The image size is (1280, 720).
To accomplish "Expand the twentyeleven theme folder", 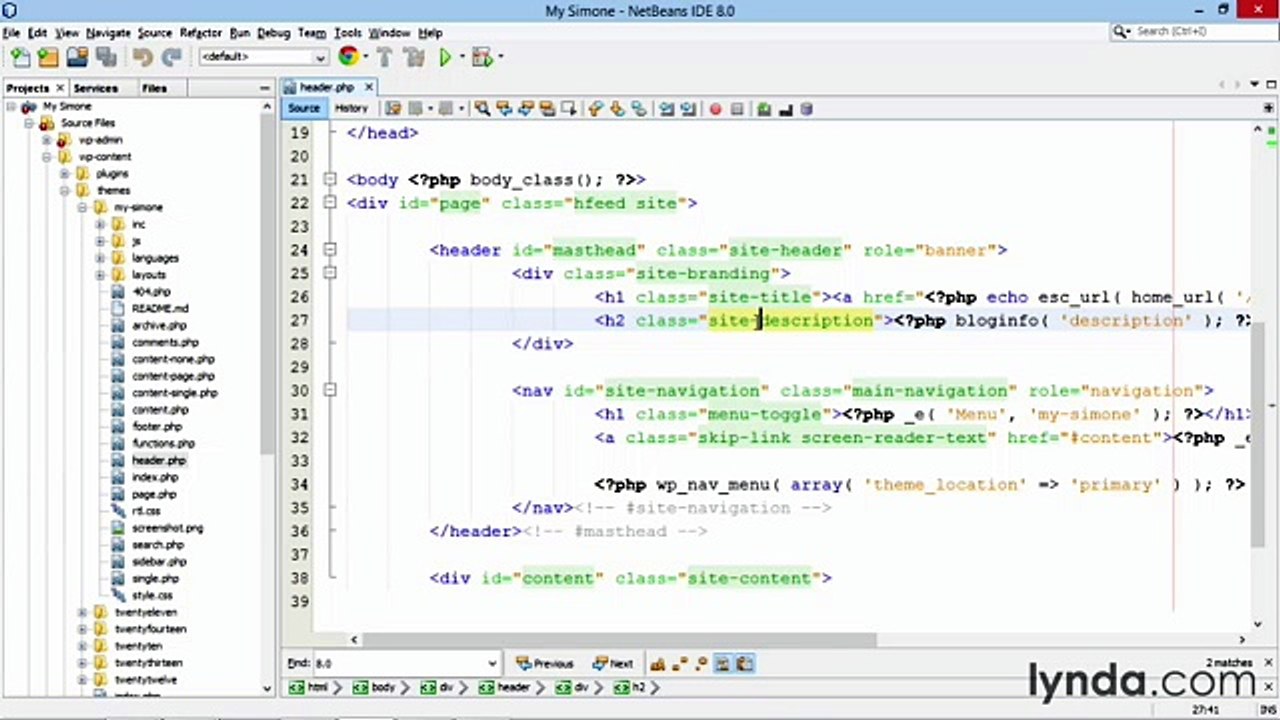I will [x=82, y=612].
